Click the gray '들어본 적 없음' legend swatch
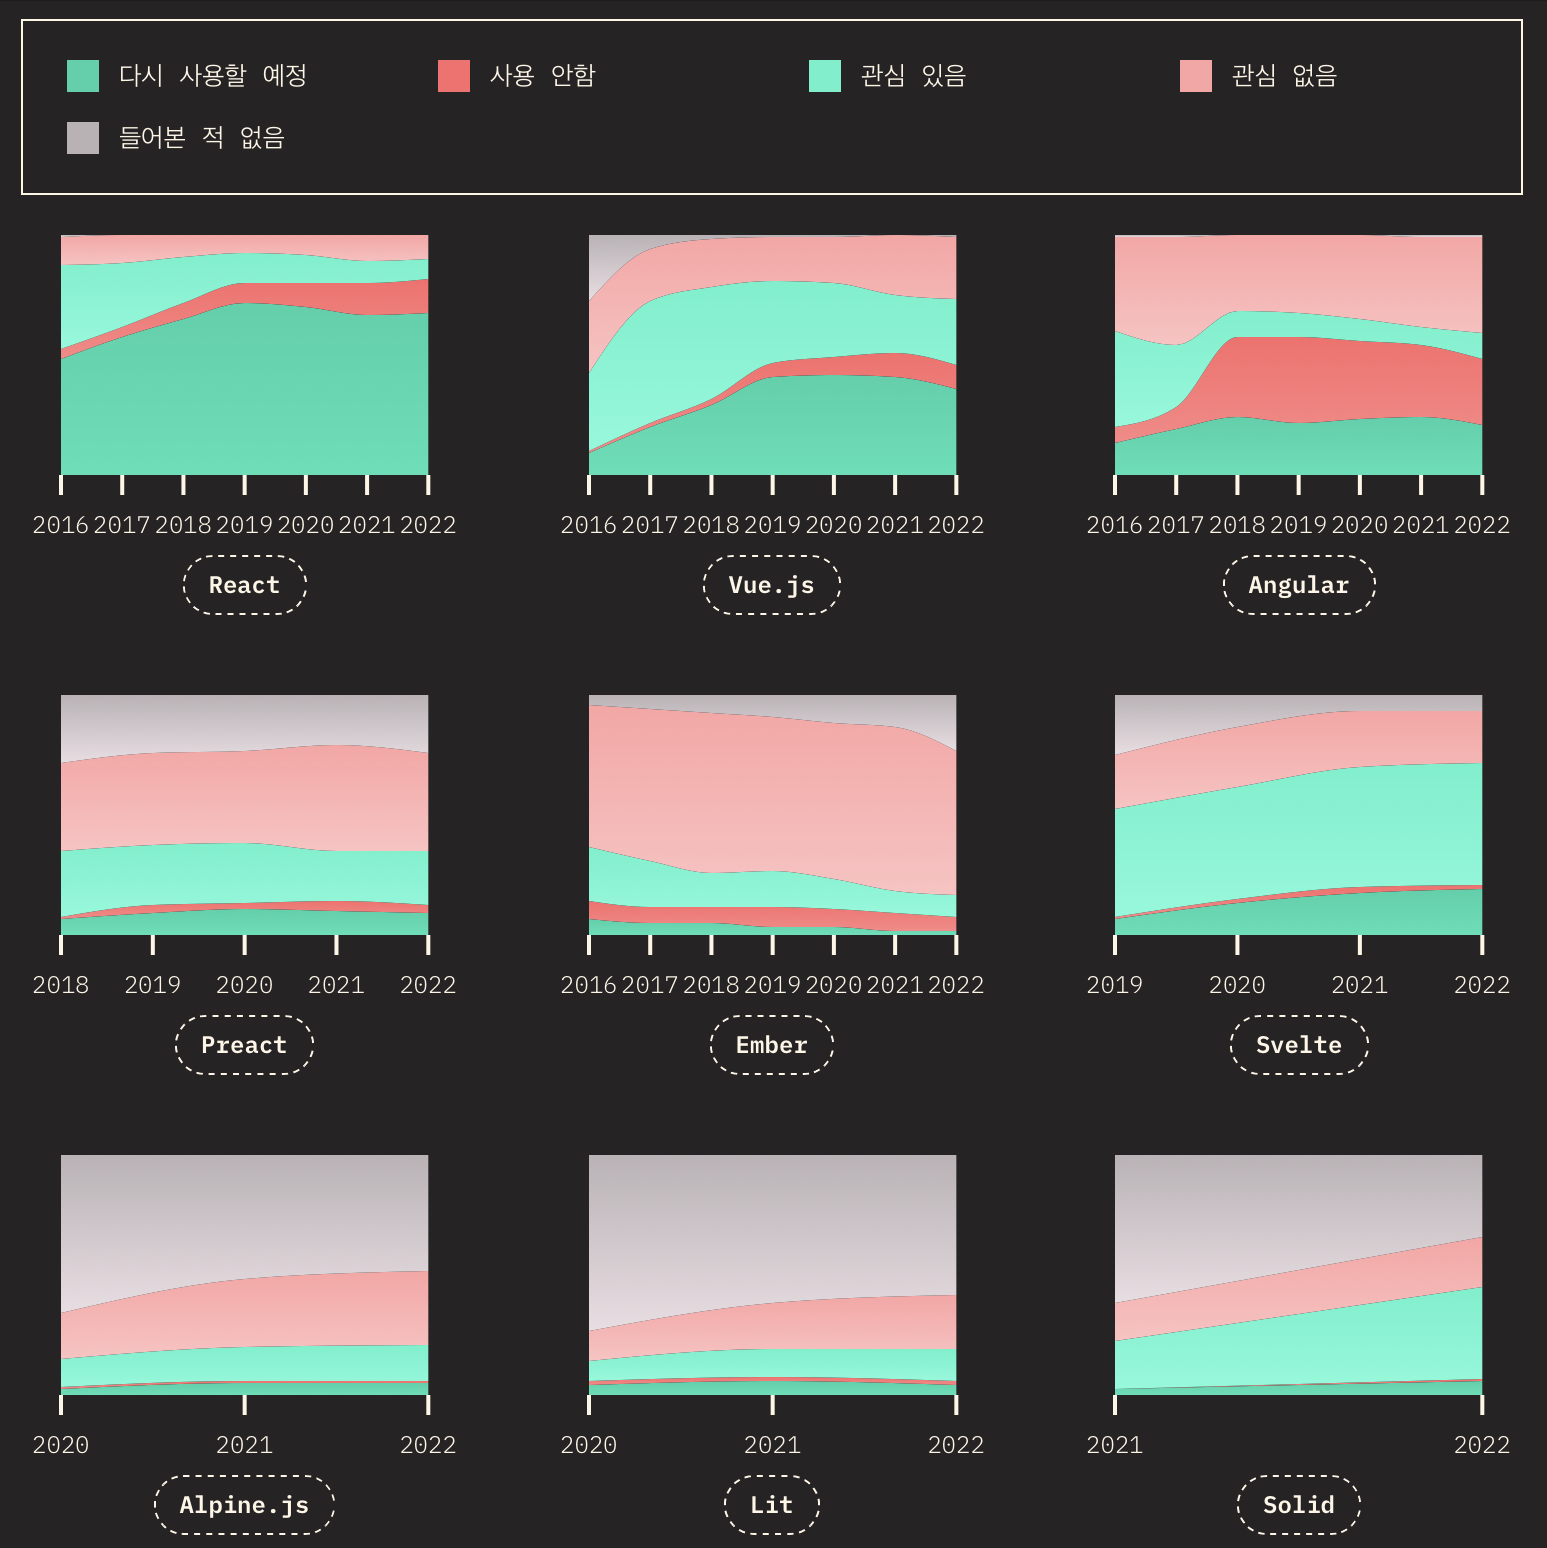The width and height of the screenshot is (1547, 1548). click(83, 138)
